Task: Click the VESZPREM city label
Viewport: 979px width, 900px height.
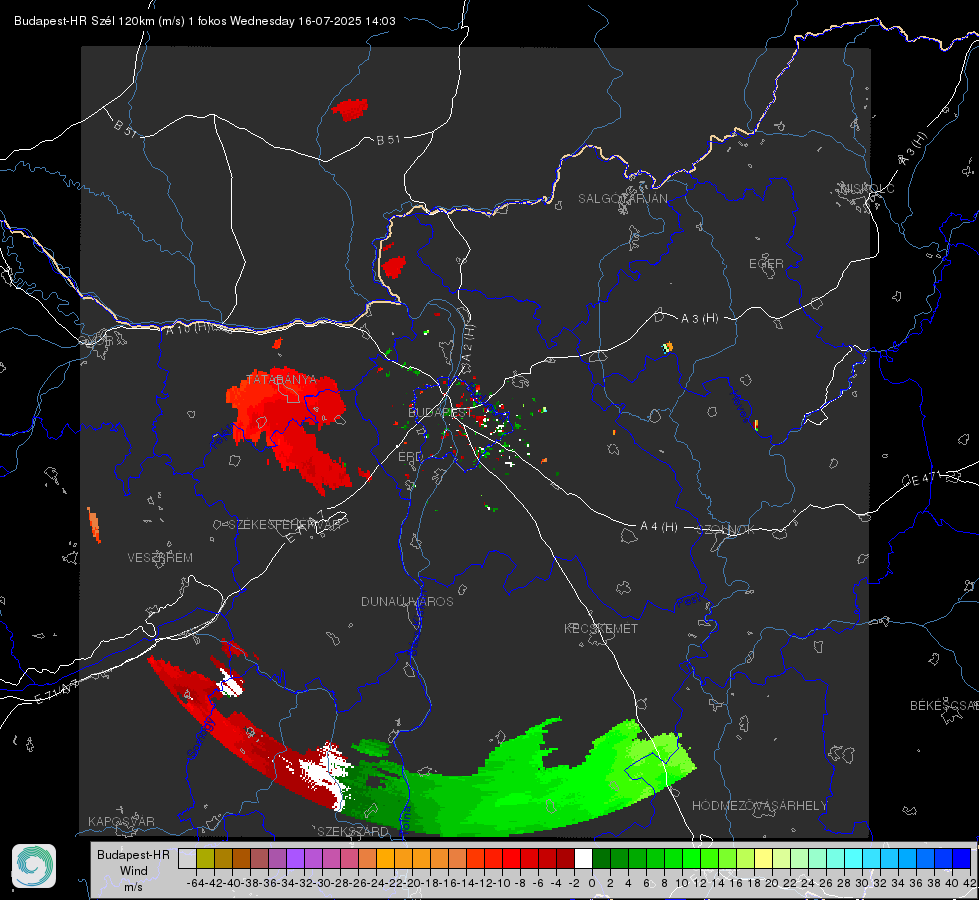Action: tap(160, 557)
